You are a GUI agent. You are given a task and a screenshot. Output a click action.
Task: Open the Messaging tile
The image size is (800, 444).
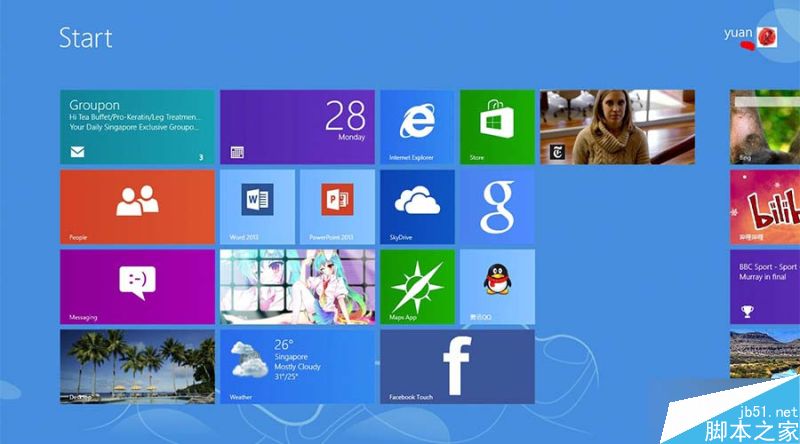pyautogui.click(x=137, y=287)
